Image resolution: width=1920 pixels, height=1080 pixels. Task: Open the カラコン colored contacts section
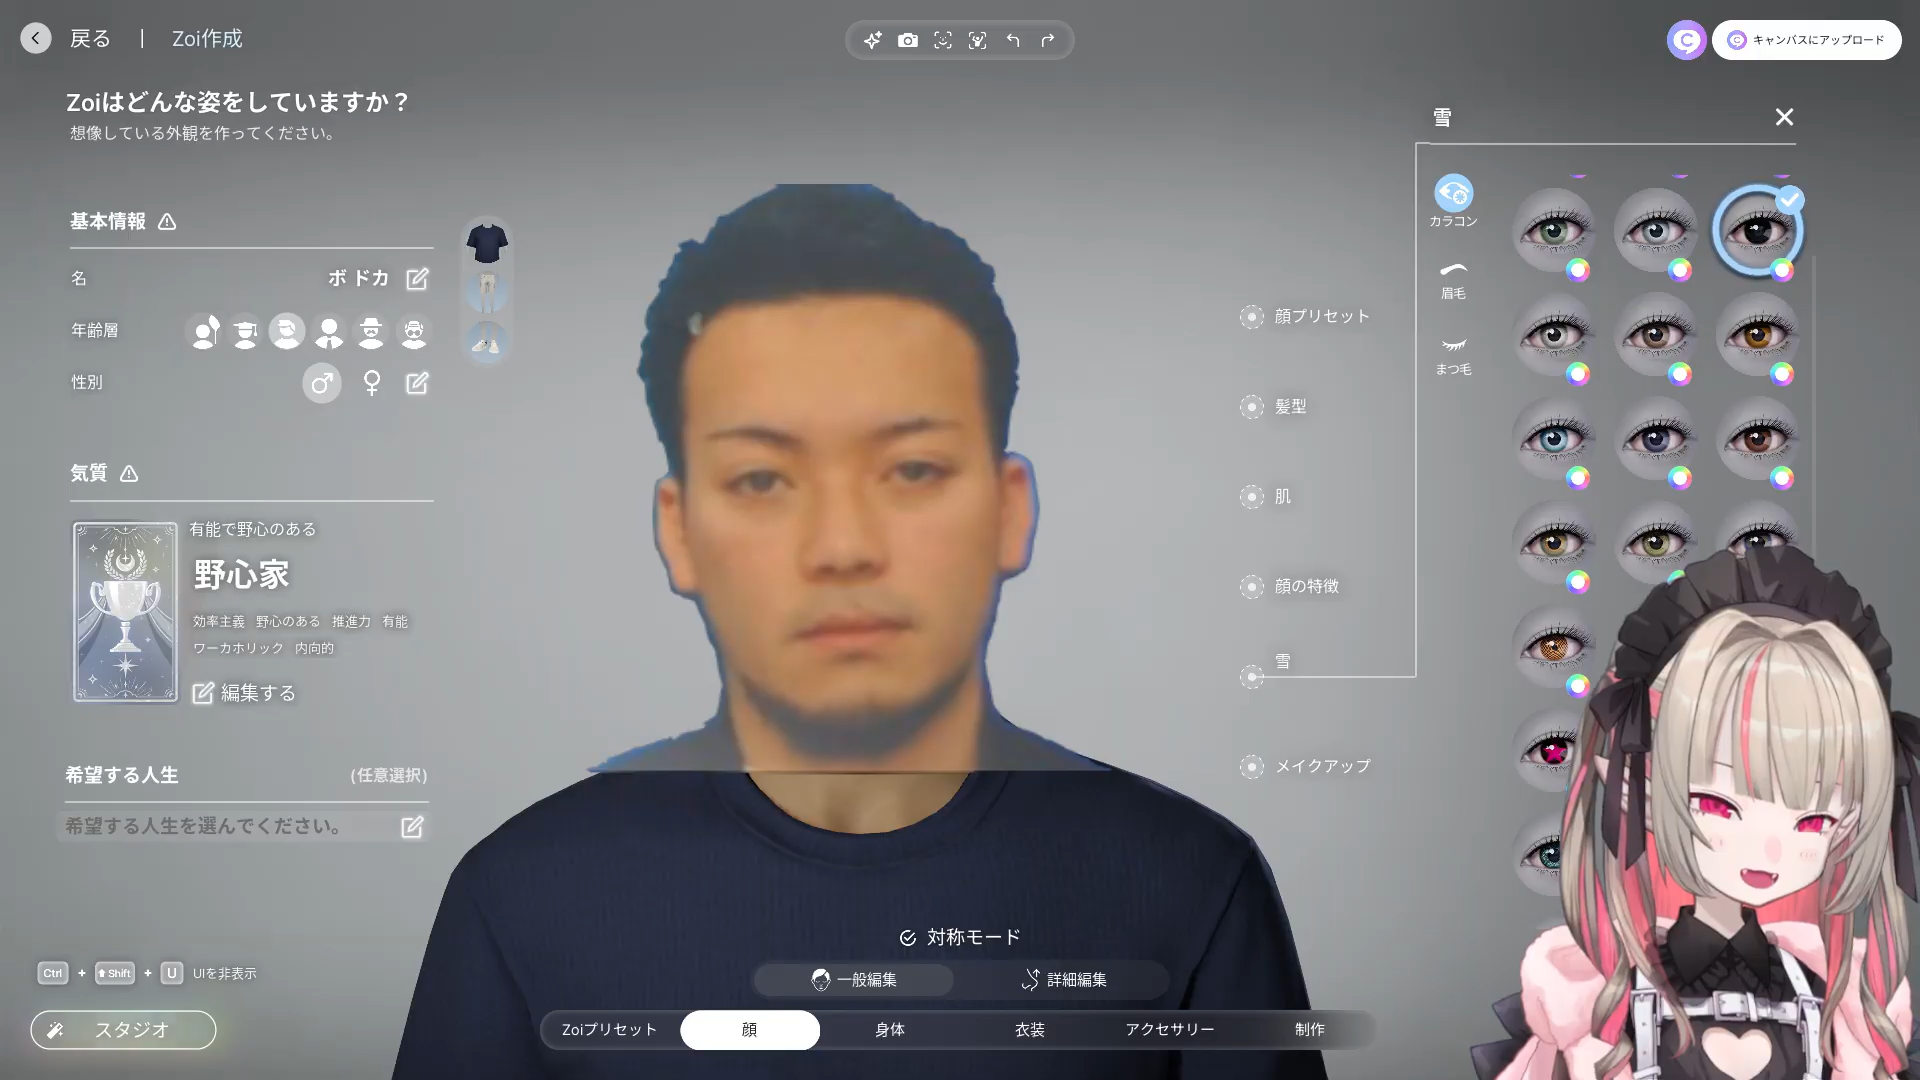[1453, 201]
